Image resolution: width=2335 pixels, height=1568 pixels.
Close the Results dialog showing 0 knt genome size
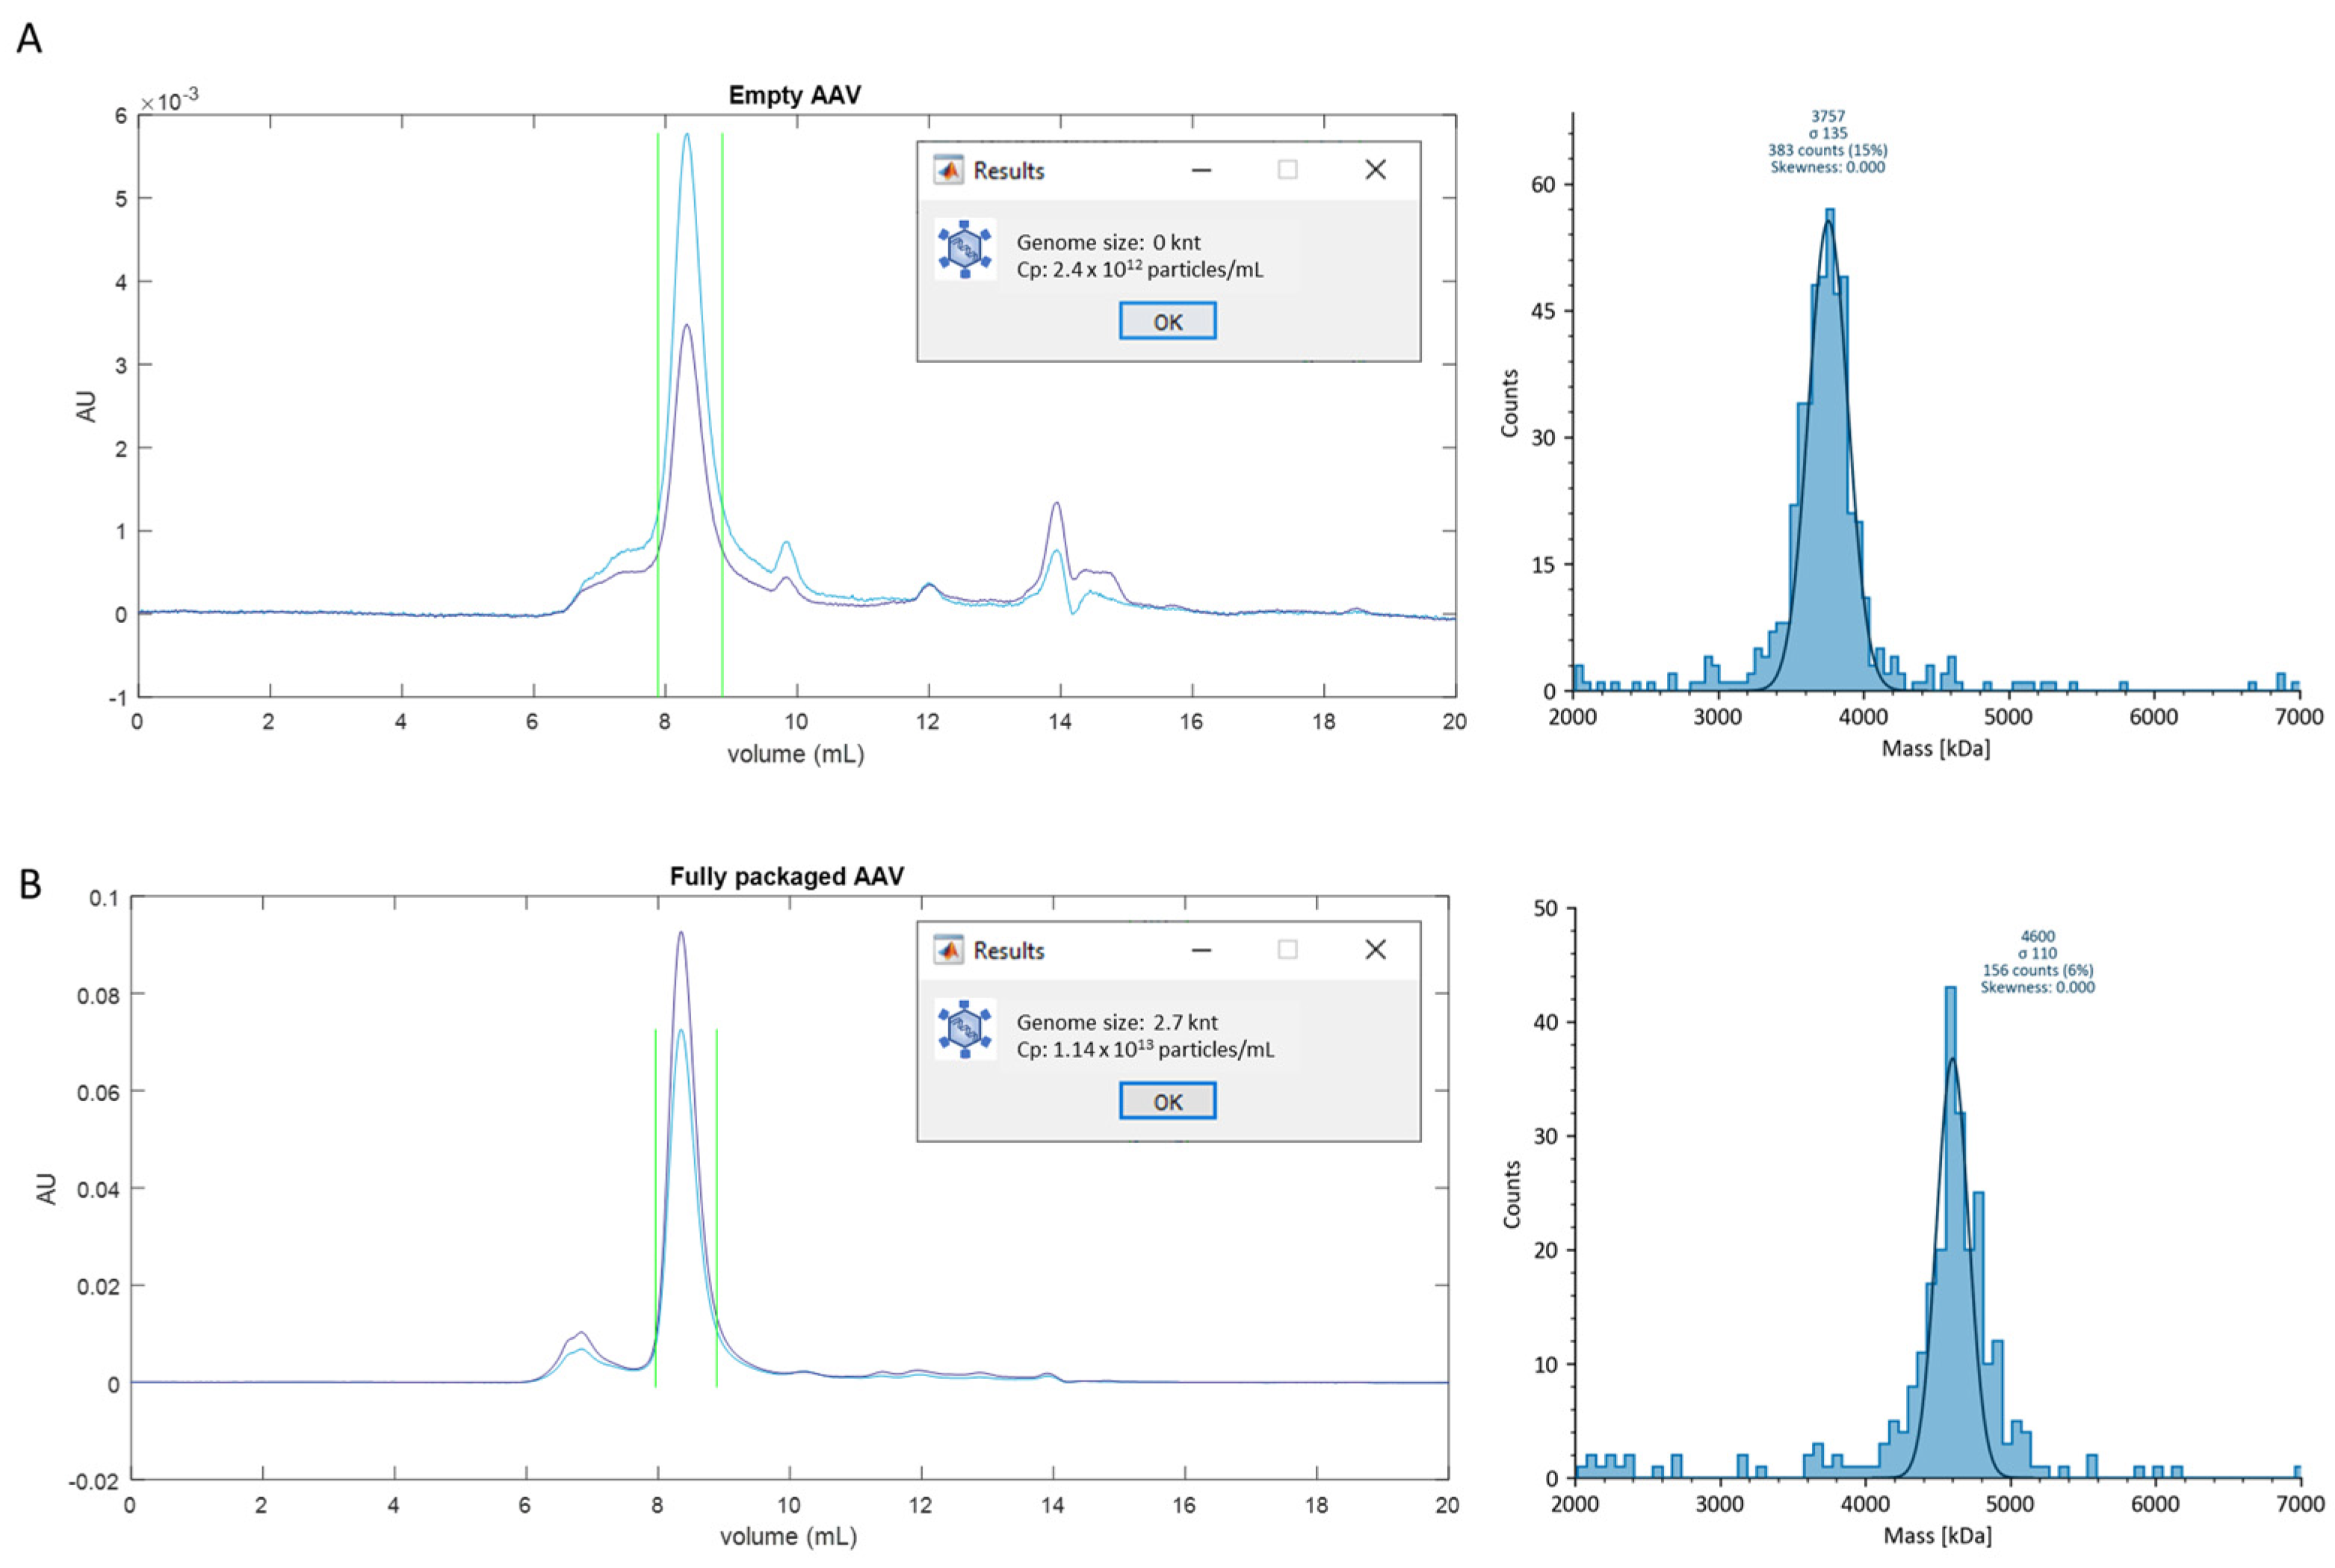[1375, 170]
